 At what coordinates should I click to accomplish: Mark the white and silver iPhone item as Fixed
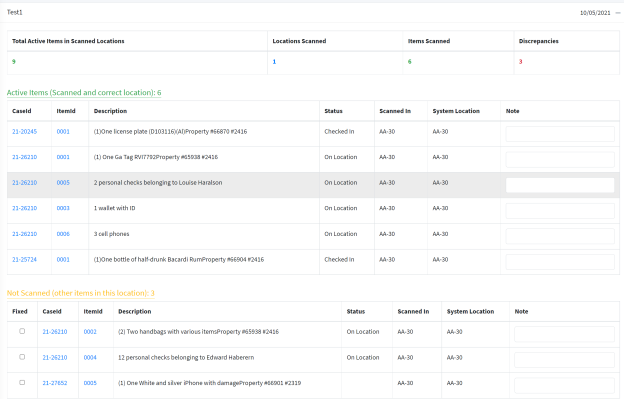(x=22, y=382)
